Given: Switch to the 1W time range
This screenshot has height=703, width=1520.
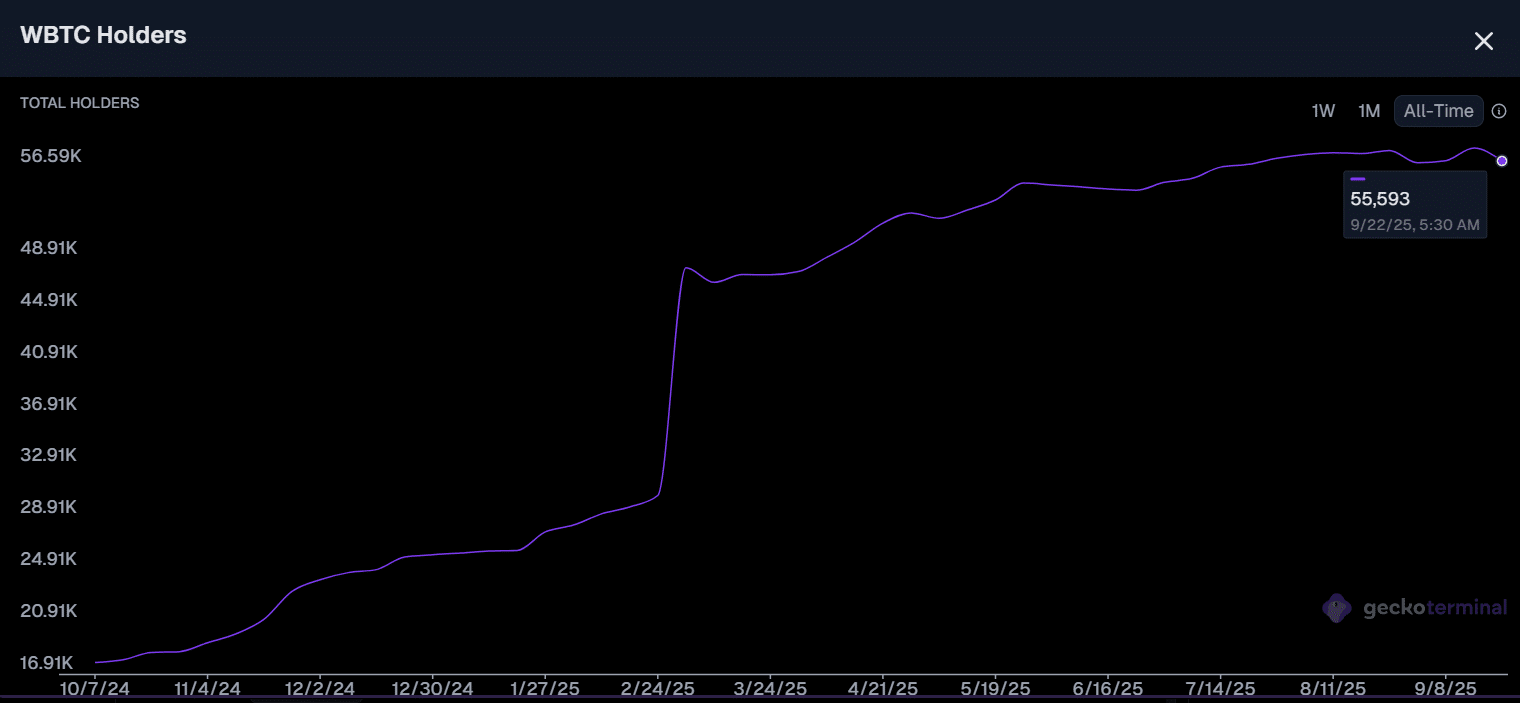Looking at the screenshot, I should (x=1323, y=111).
